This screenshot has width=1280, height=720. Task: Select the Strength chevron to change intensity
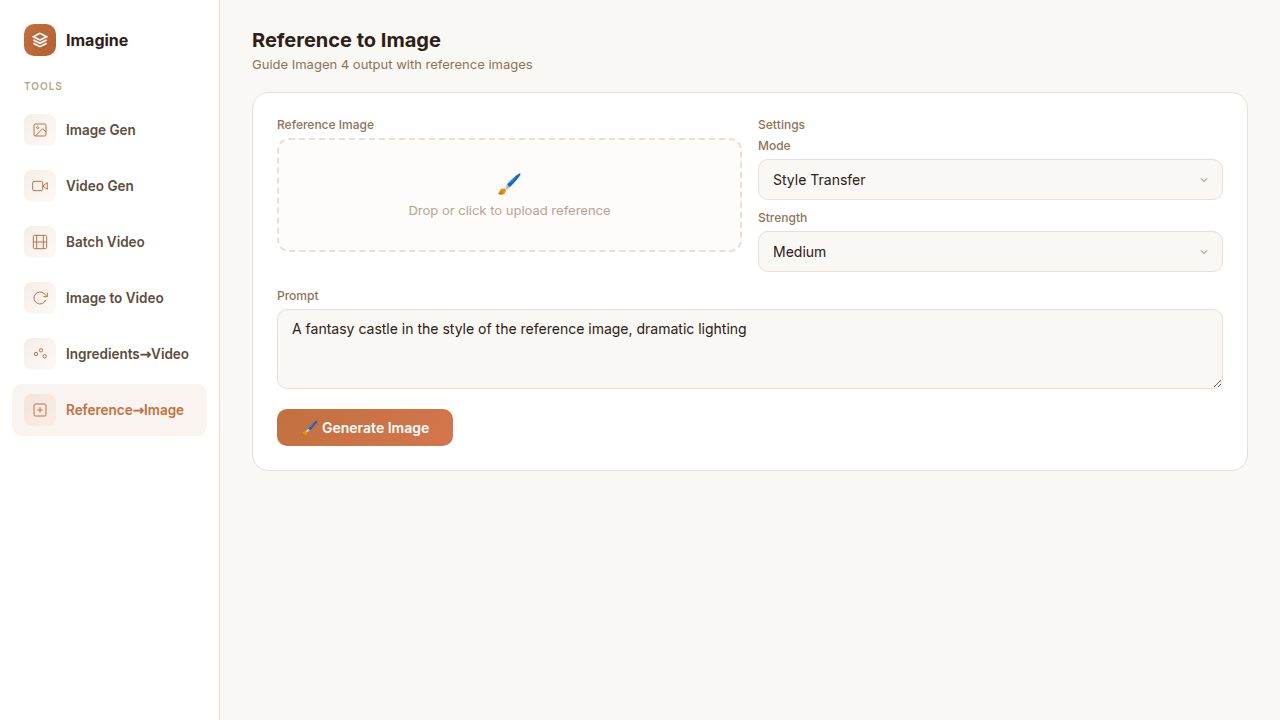click(x=1204, y=251)
